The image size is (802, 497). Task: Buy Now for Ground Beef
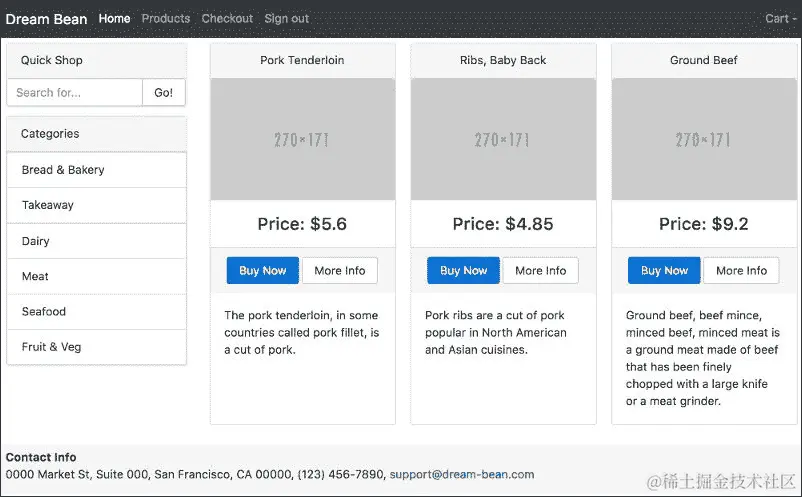(664, 270)
